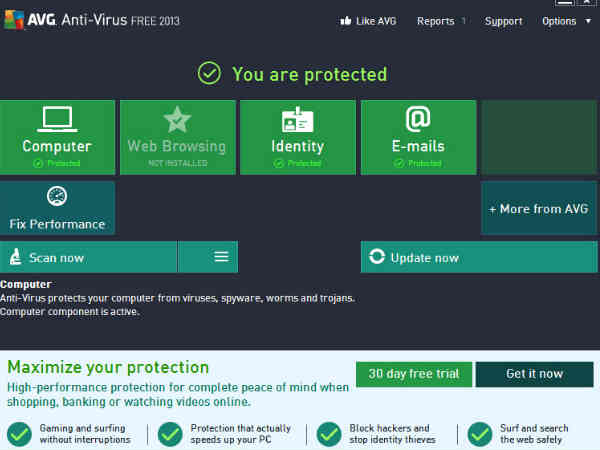Click the Get it now button
This screenshot has height=450, width=600.
tap(535, 374)
